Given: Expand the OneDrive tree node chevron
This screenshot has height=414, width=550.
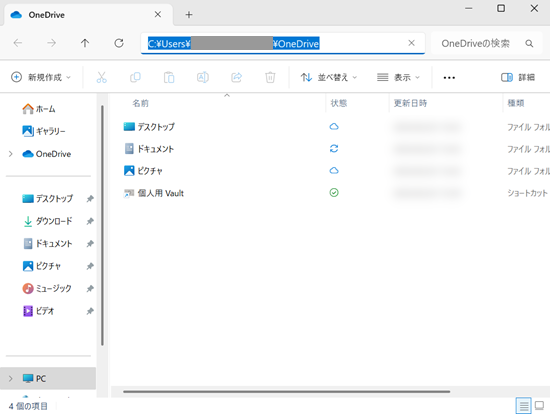Looking at the screenshot, I should (x=11, y=154).
